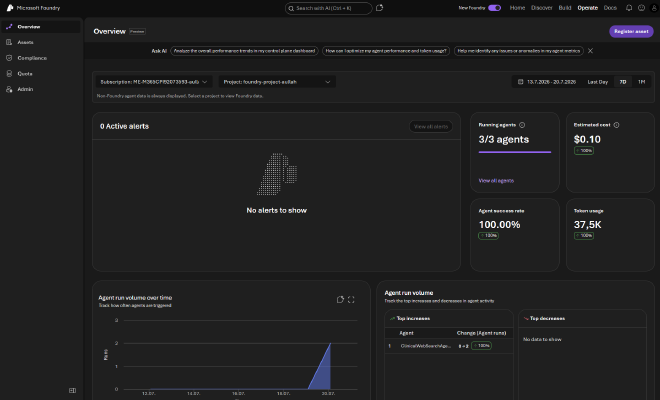Click the new chat icon beside search
The width and height of the screenshot is (660, 400).
click(x=379, y=8)
